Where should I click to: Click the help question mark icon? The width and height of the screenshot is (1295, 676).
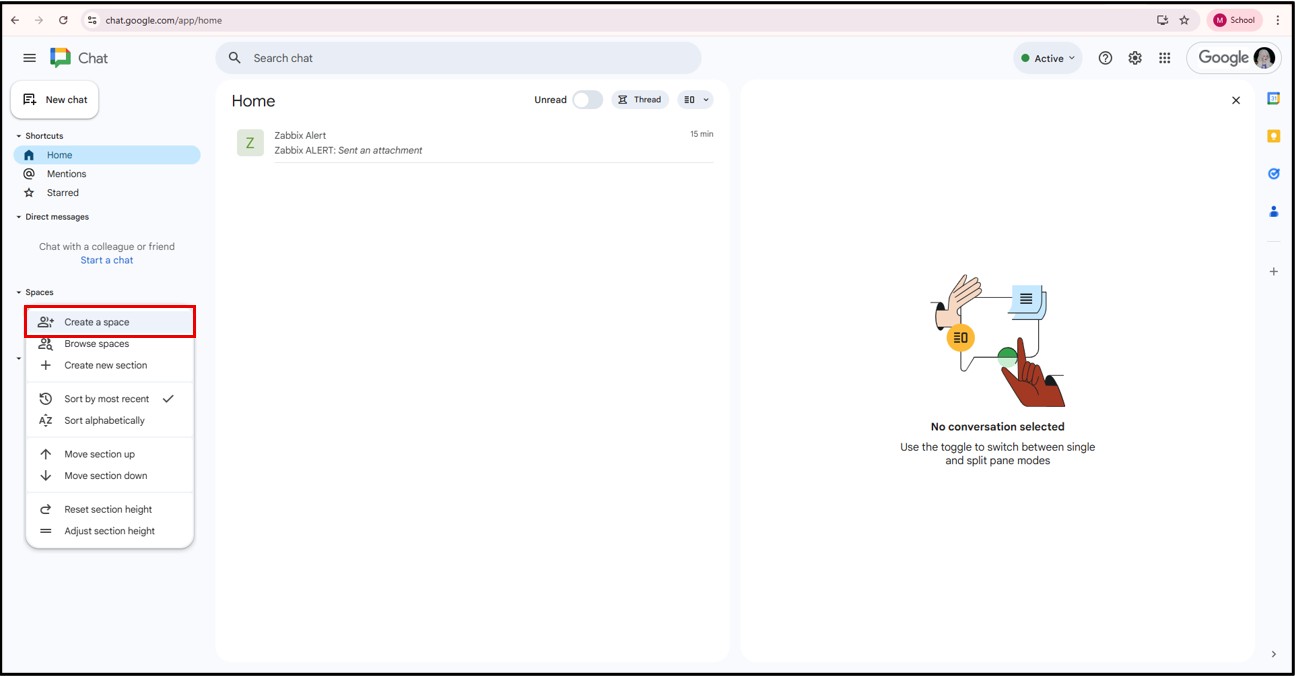[1105, 58]
